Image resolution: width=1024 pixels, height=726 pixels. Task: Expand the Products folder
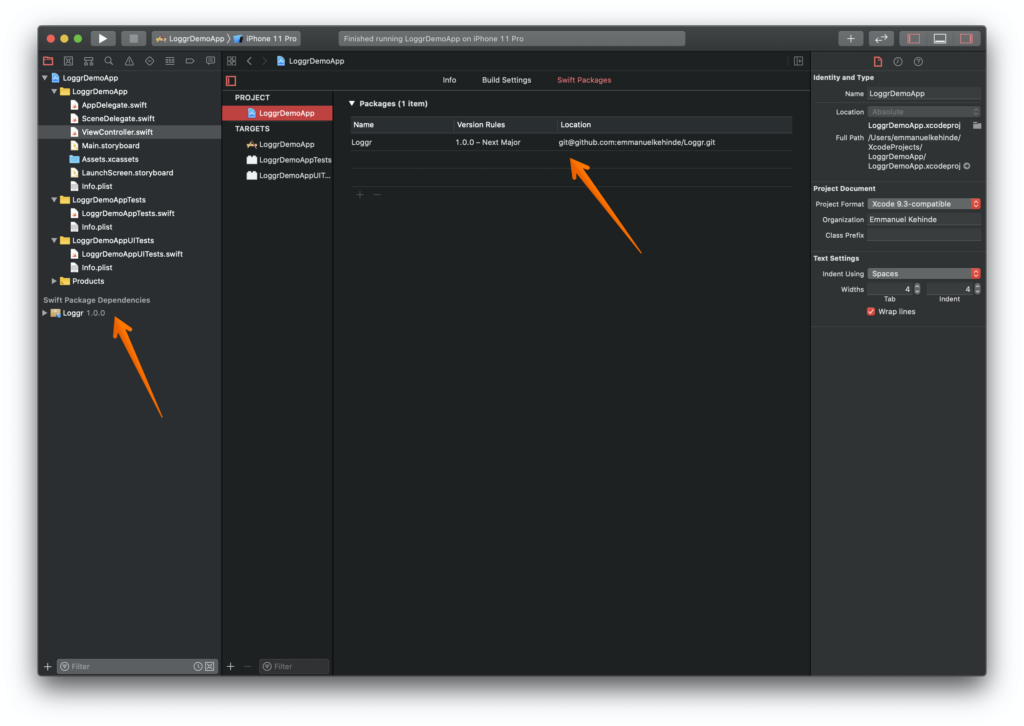(x=54, y=281)
